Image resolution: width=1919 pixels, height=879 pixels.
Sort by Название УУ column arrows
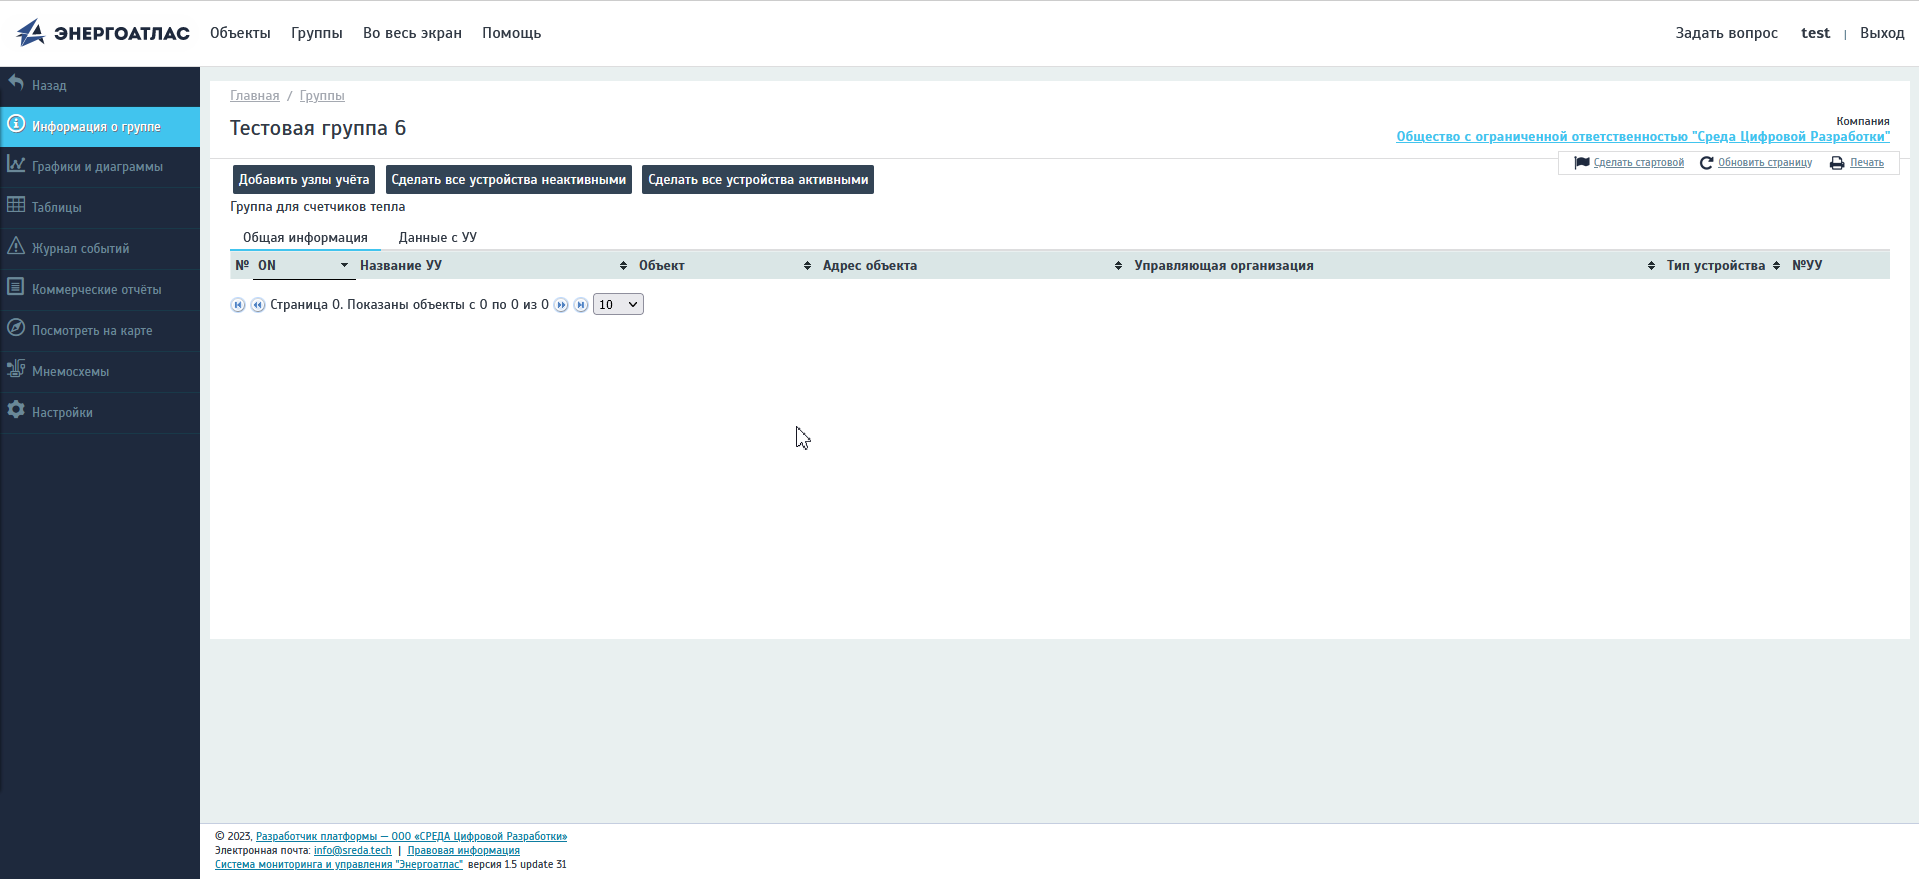[623, 266]
